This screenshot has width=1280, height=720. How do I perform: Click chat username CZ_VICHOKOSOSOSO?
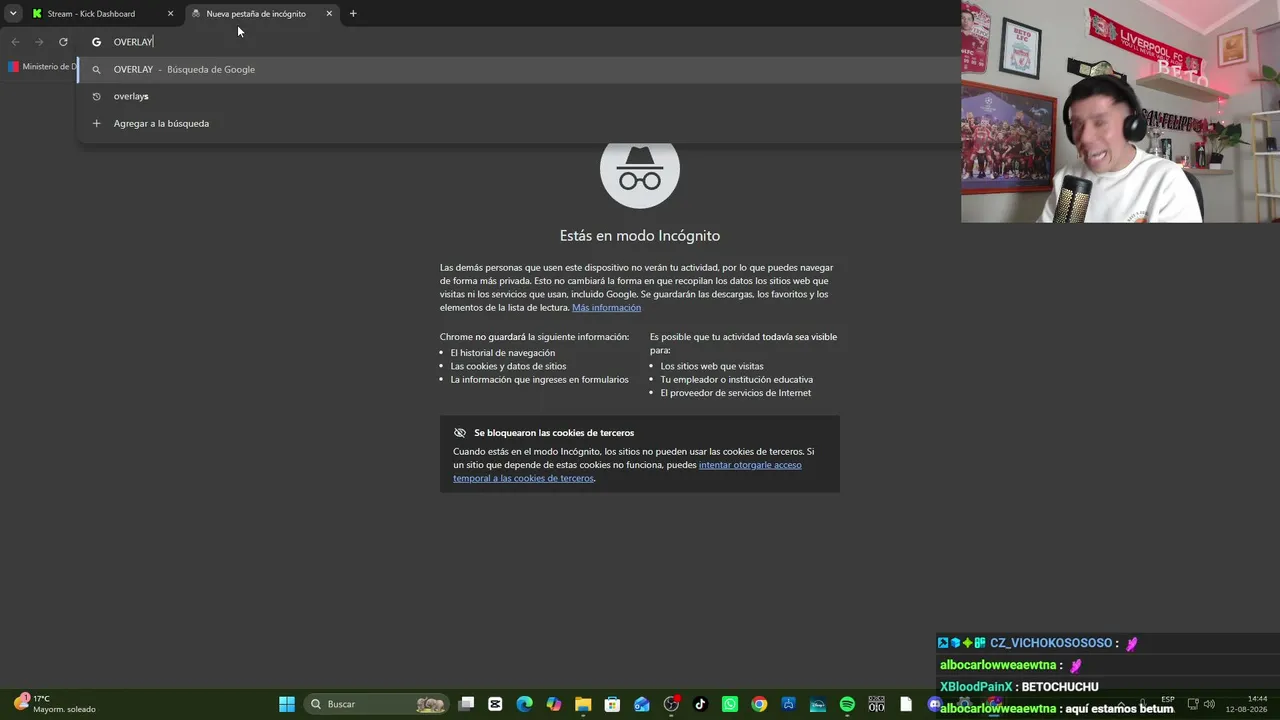click(x=1051, y=643)
